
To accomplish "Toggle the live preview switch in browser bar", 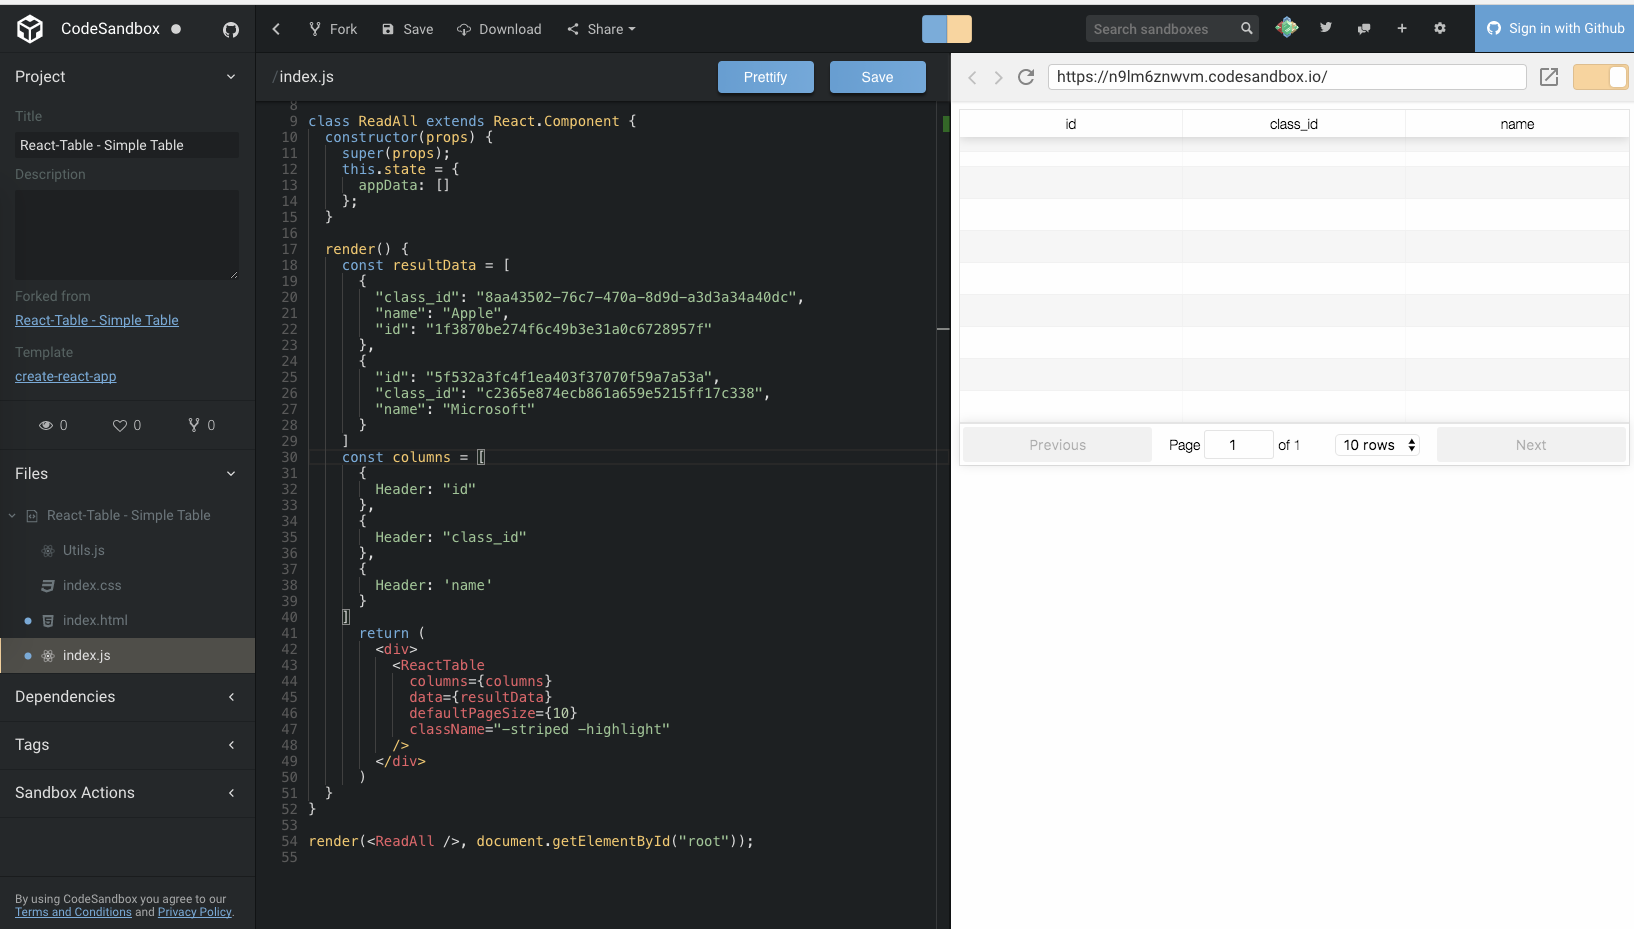I will point(1601,76).
